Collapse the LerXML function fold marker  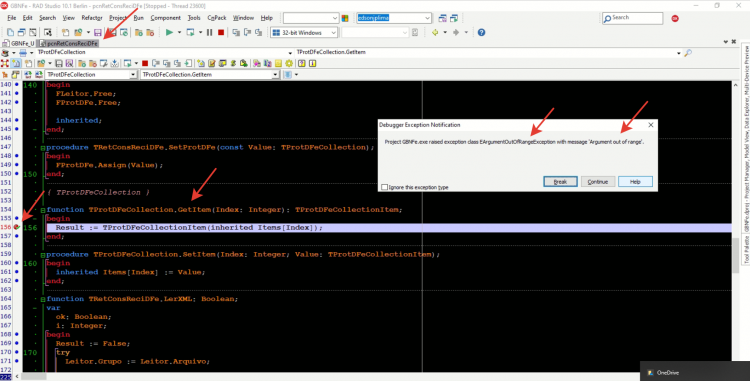(x=43, y=299)
